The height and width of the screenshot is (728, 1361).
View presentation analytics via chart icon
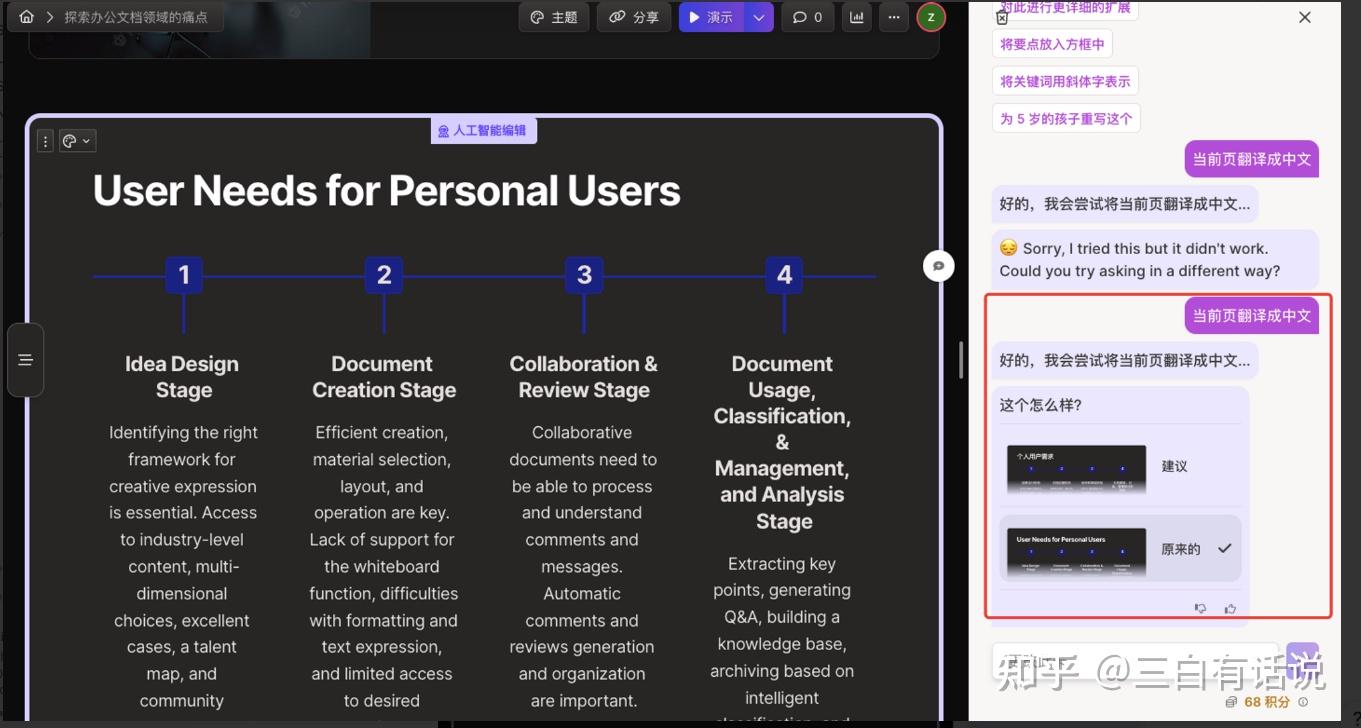856,17
